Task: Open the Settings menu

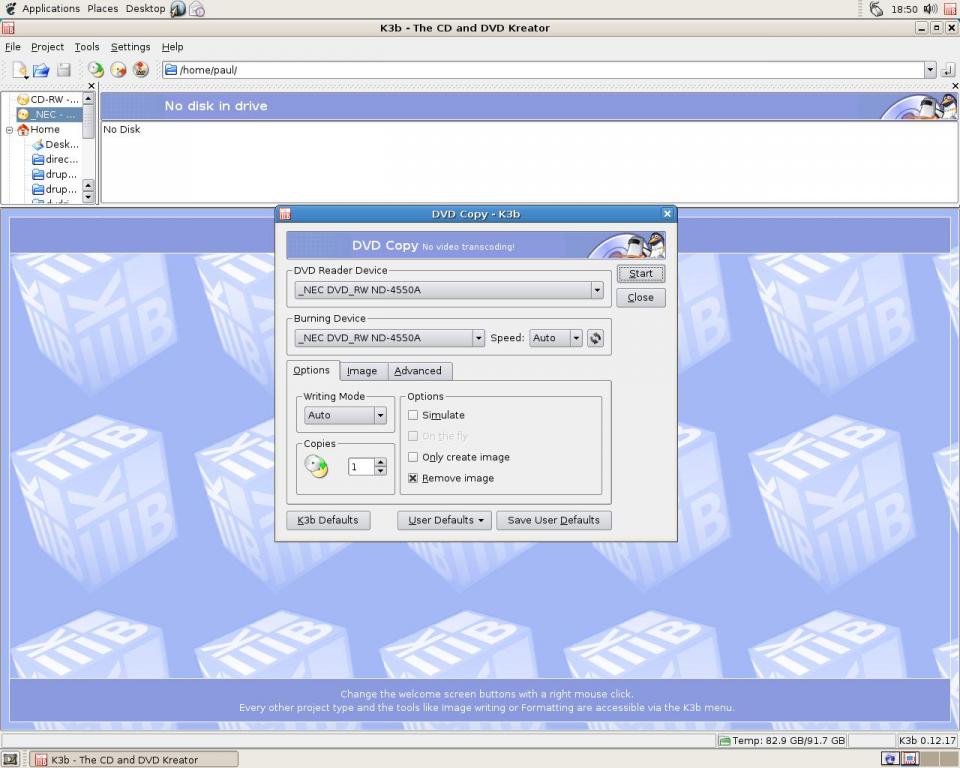Action: [130, 47]
